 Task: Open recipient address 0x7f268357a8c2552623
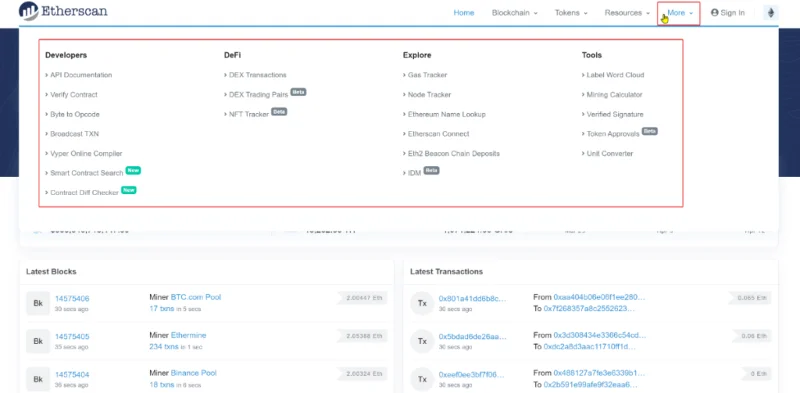pyautogui.click(x=589, y=308)
